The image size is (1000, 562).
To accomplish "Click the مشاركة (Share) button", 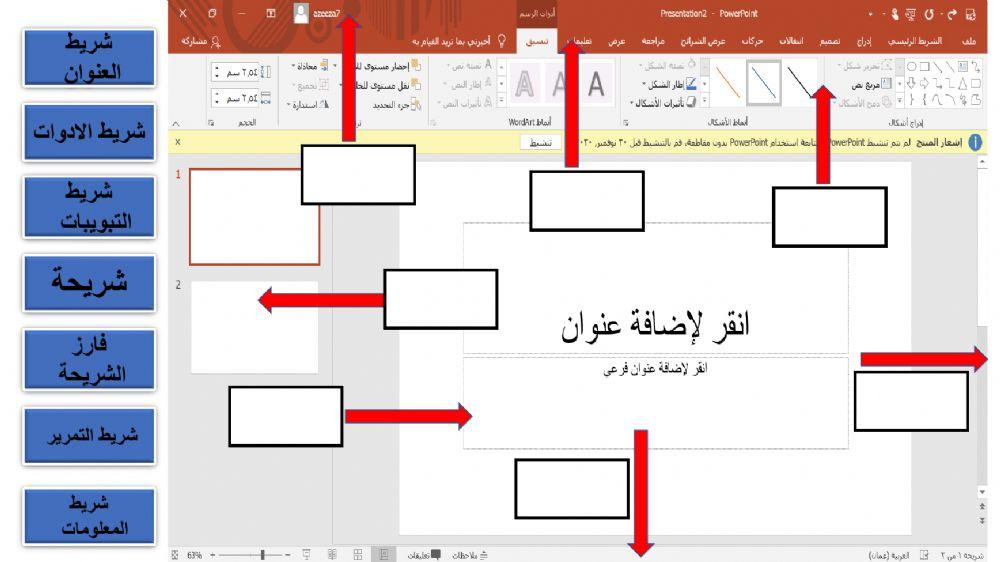I will point(201,41).
